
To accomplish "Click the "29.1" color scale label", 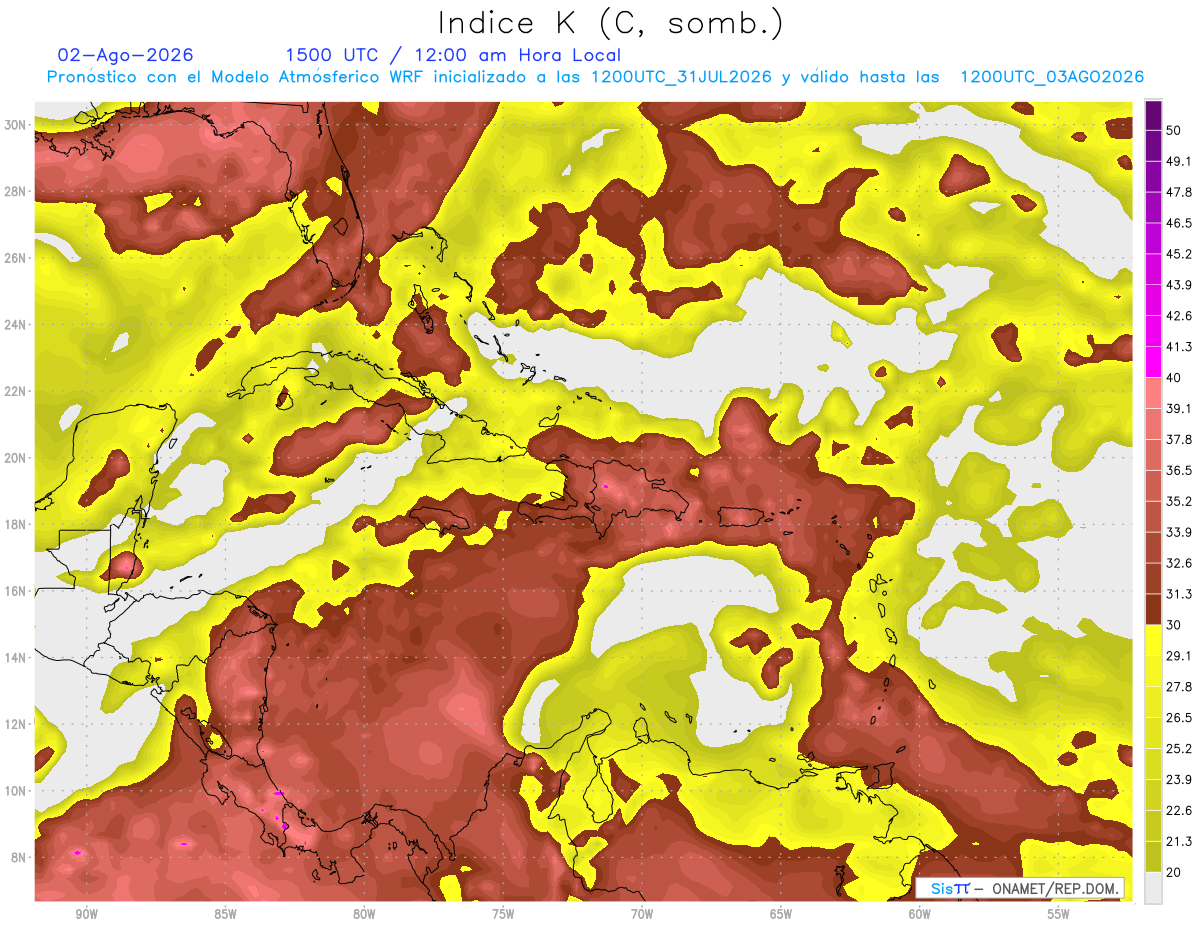I will (1179, 656).
